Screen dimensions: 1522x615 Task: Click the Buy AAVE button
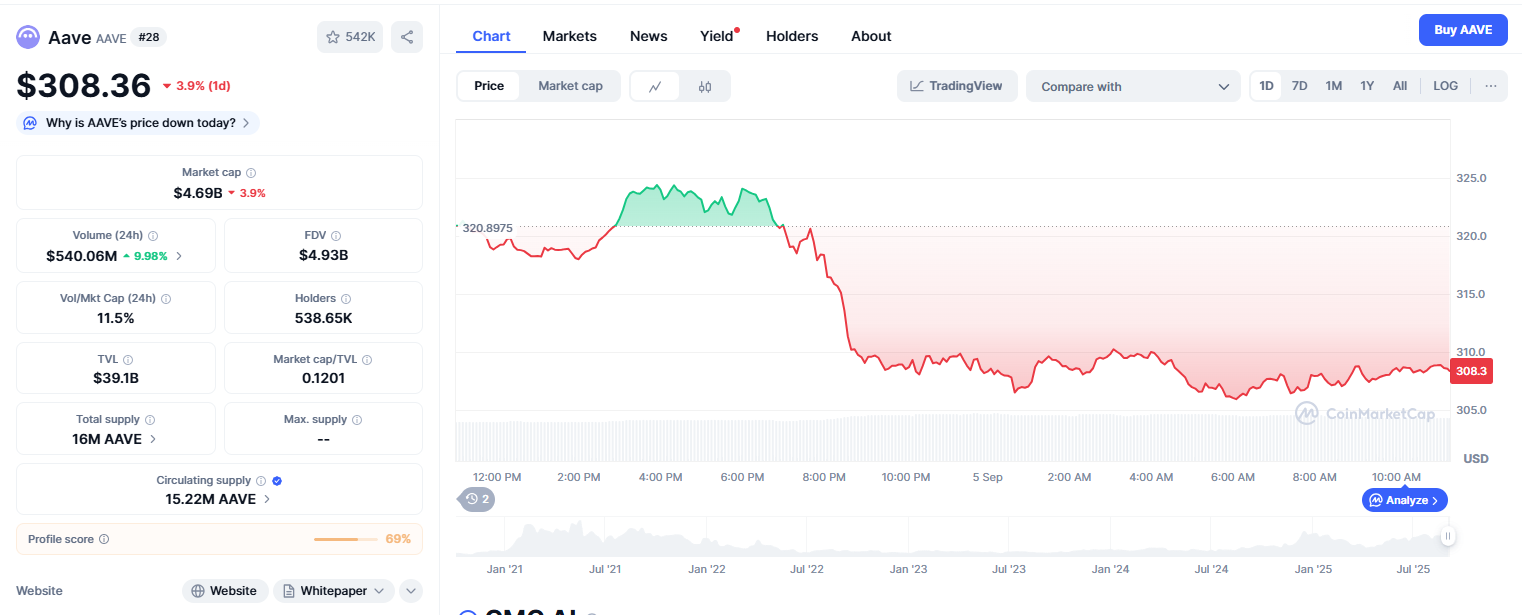coord(1463,30)
